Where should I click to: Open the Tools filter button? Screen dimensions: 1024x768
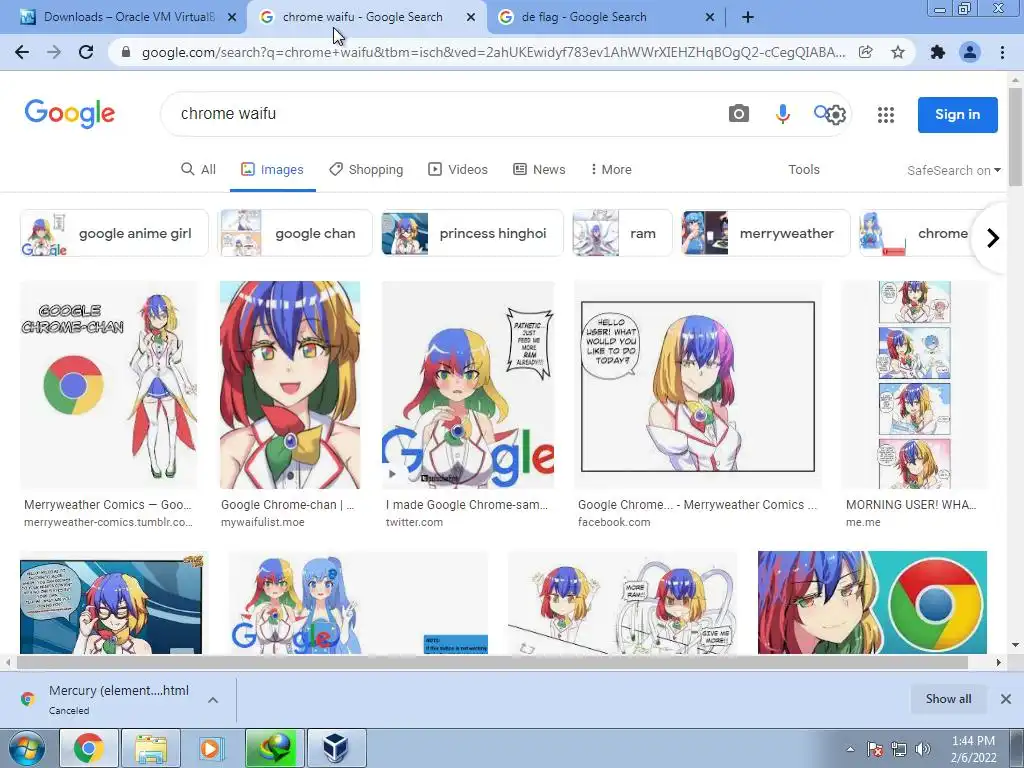click(803, 169)
